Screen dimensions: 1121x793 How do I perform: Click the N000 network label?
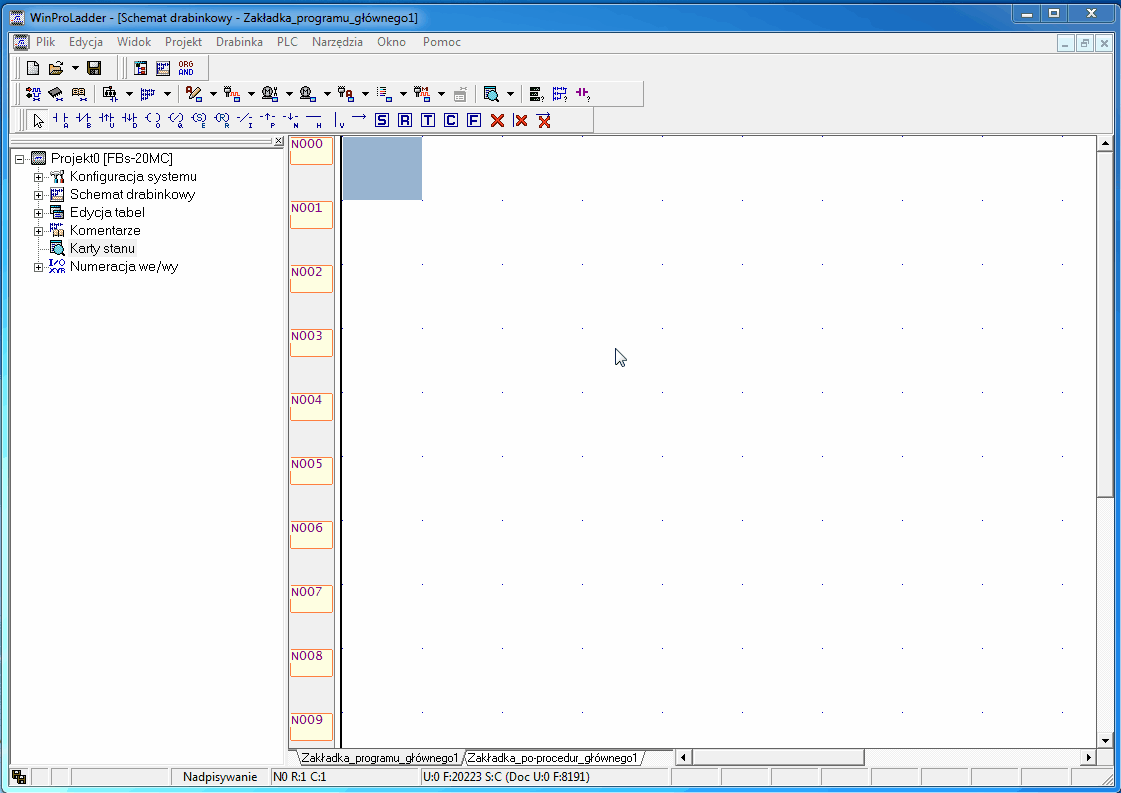pos(311,150)
